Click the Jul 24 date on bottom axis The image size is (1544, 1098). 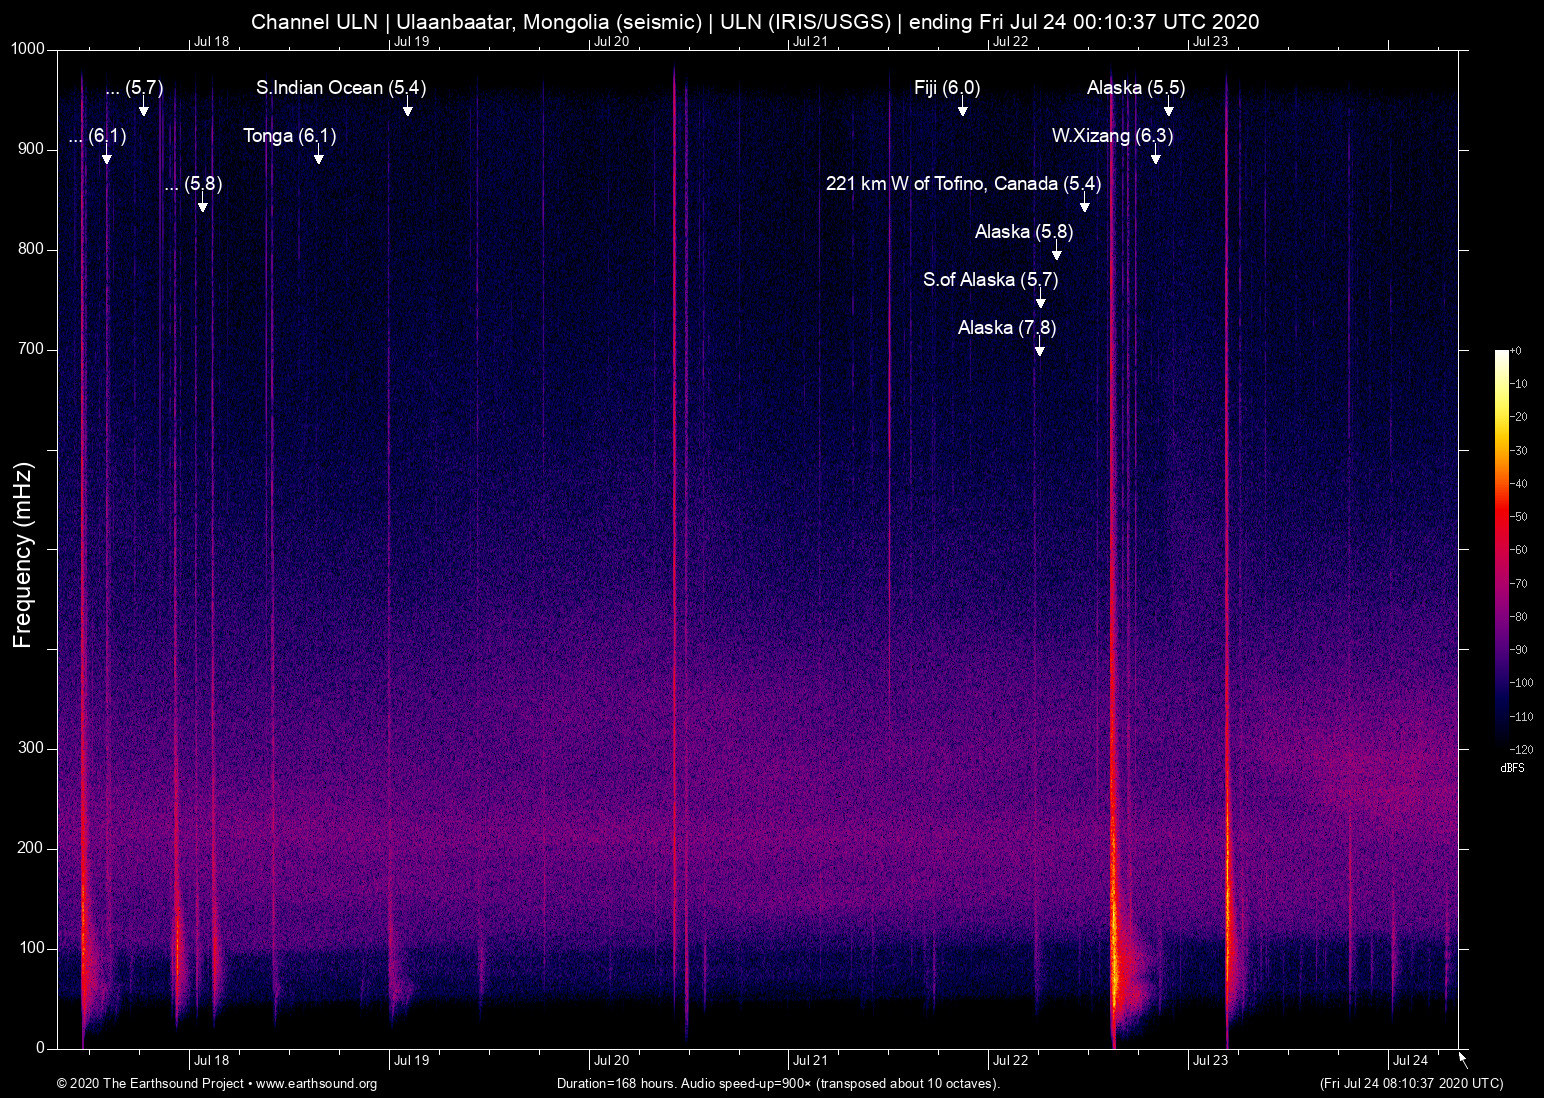[1410, 1061]
